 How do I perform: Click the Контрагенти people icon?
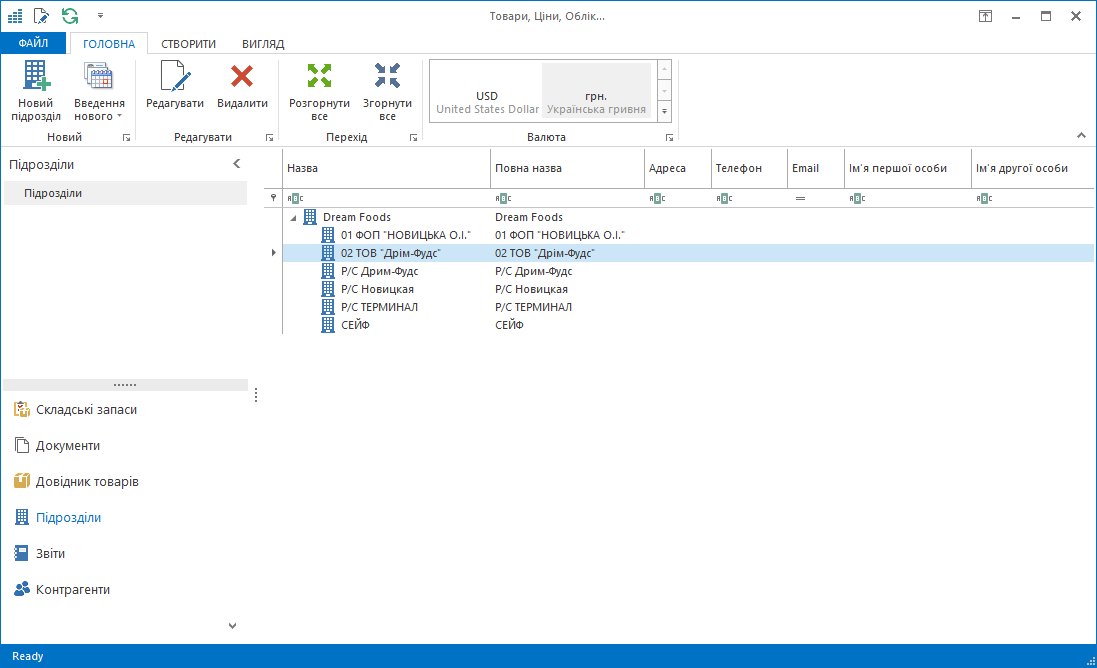pyautogui.click(x=22, y=589)
